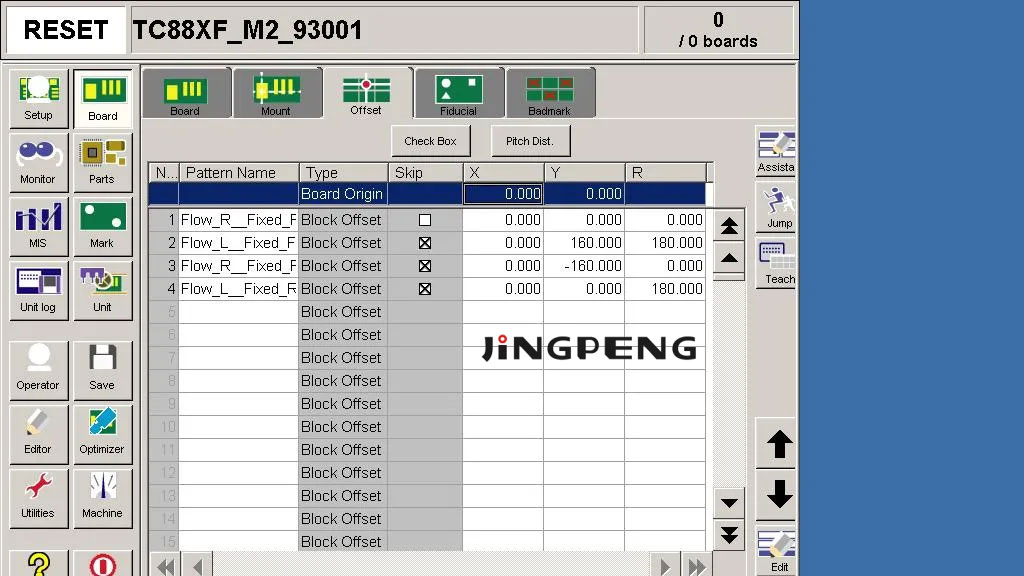Select the Offset tab
1024x576 pixels.
(367, 93)
